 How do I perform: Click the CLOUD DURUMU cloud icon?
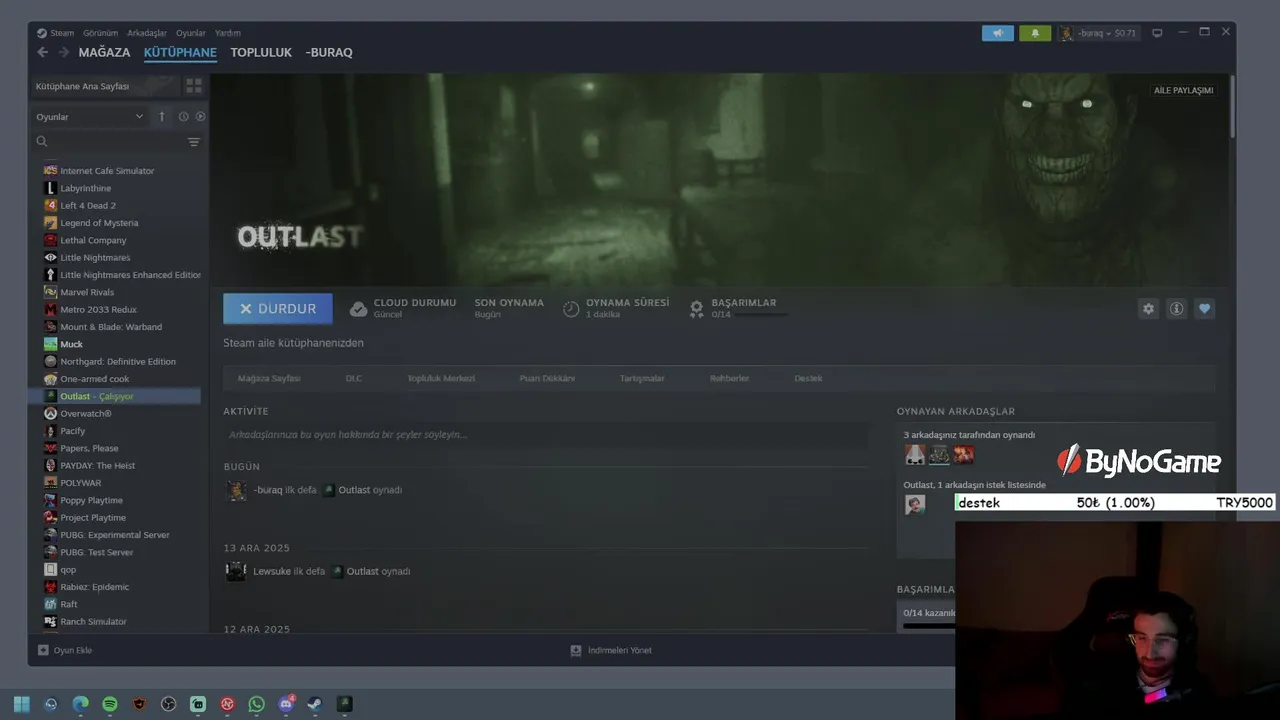coord(358,309)
